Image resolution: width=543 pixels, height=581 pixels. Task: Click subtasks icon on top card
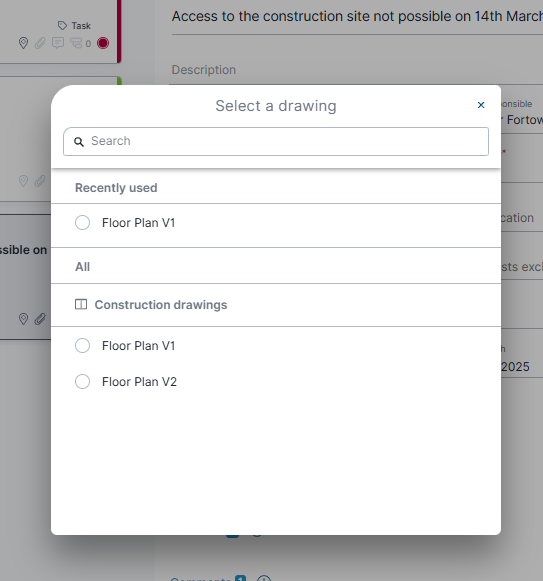[x=76, y=43]
